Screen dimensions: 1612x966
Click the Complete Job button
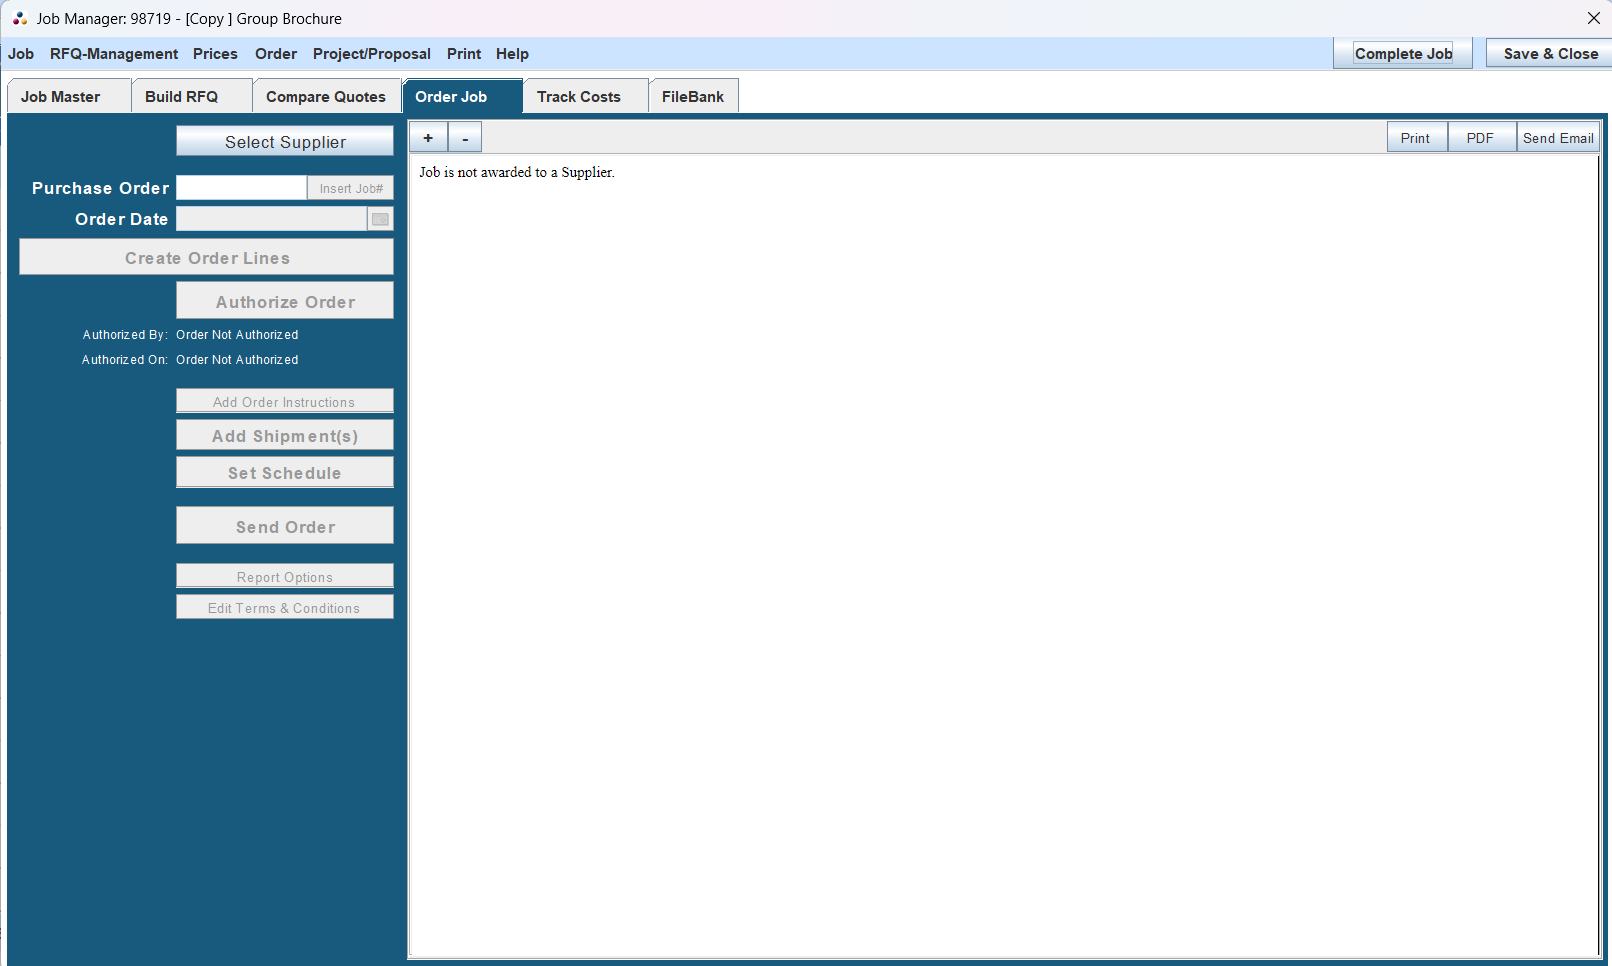point(1403,54)
